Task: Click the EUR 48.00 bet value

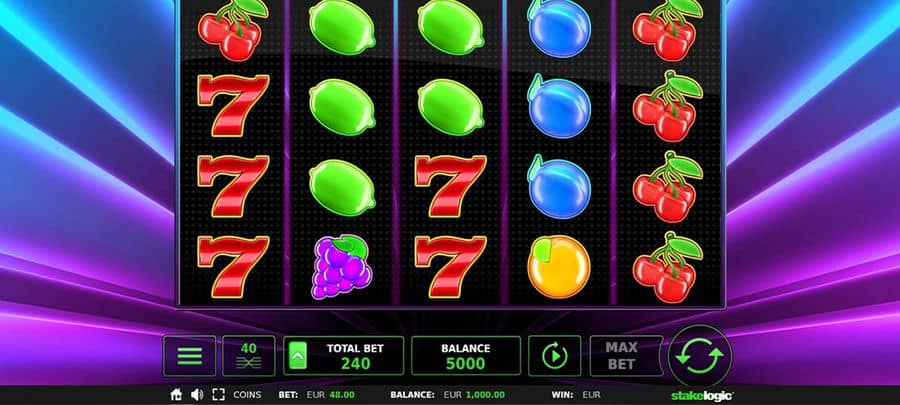Action: click(x=331, y=395)
